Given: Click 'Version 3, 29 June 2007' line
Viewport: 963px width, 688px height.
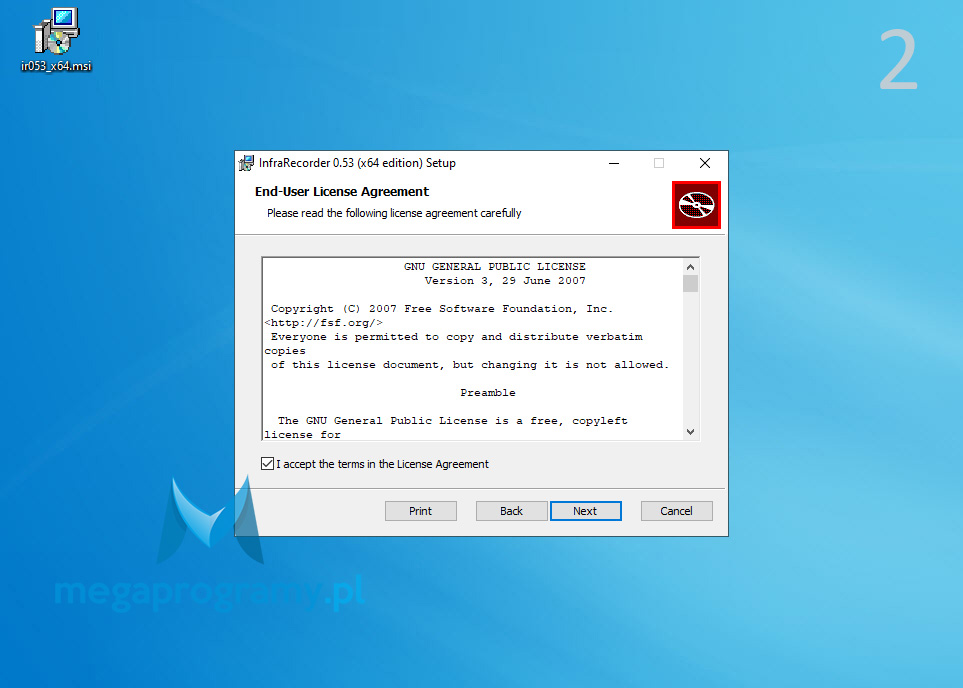Looking at the screenshot, I should pyautogui.click(x=505, y=281).
